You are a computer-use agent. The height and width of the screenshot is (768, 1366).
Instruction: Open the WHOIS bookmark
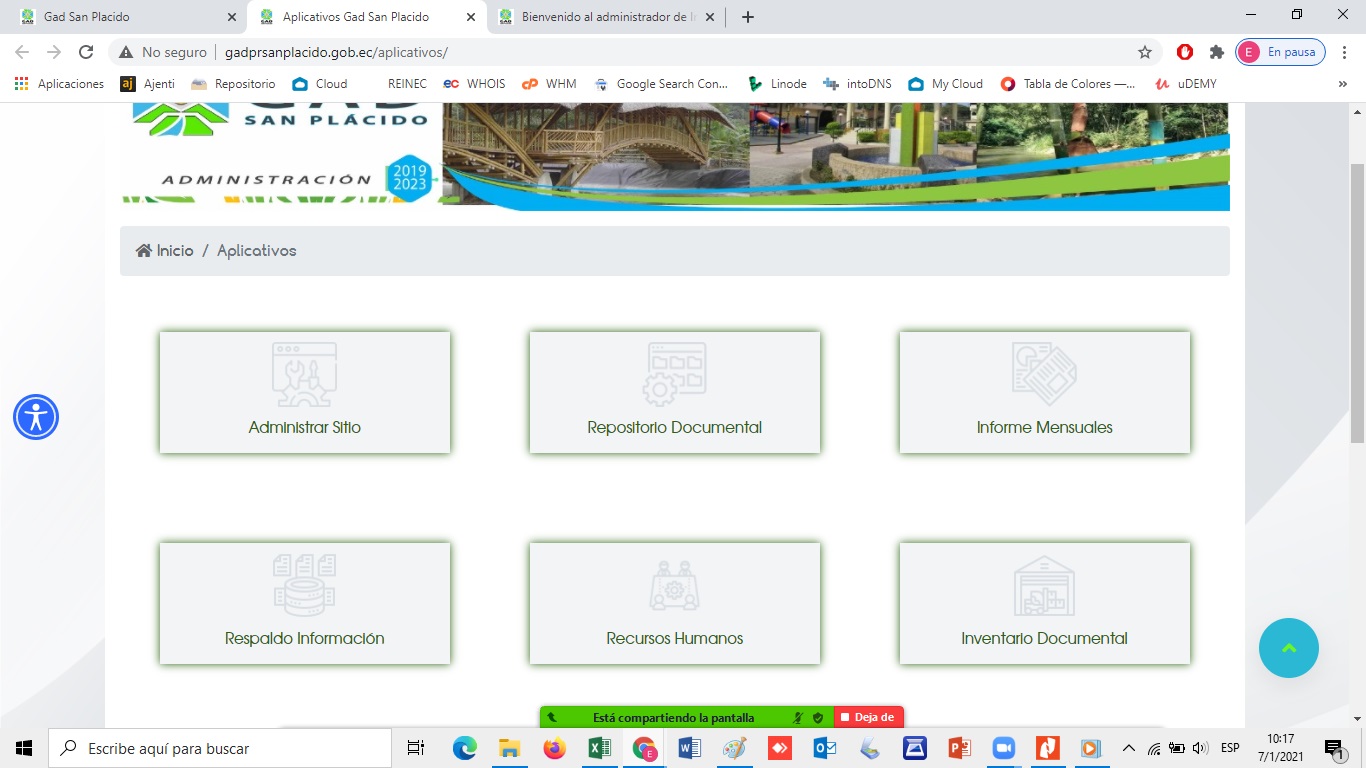tap(475, 84)
